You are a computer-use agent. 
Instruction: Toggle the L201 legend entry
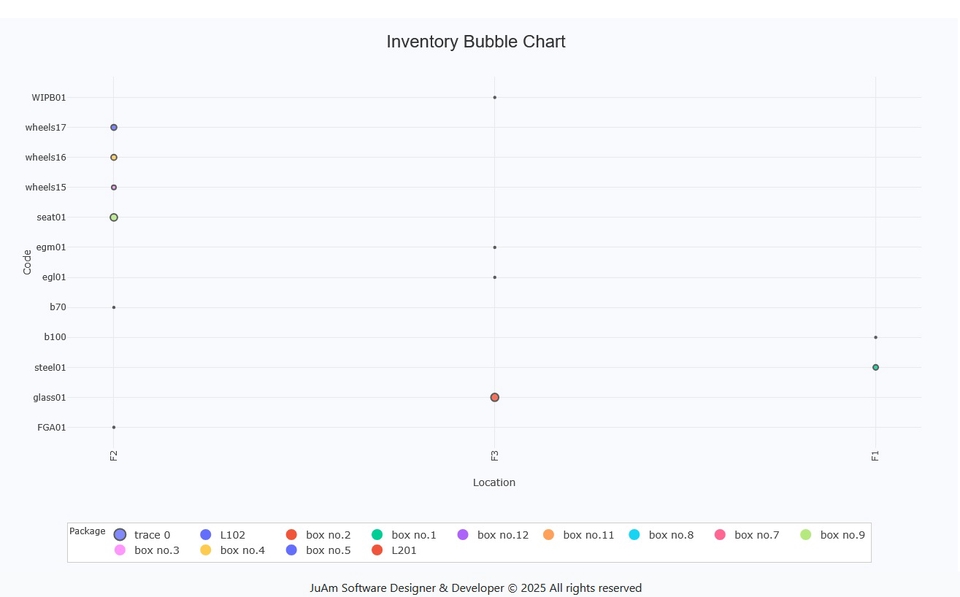403,550
